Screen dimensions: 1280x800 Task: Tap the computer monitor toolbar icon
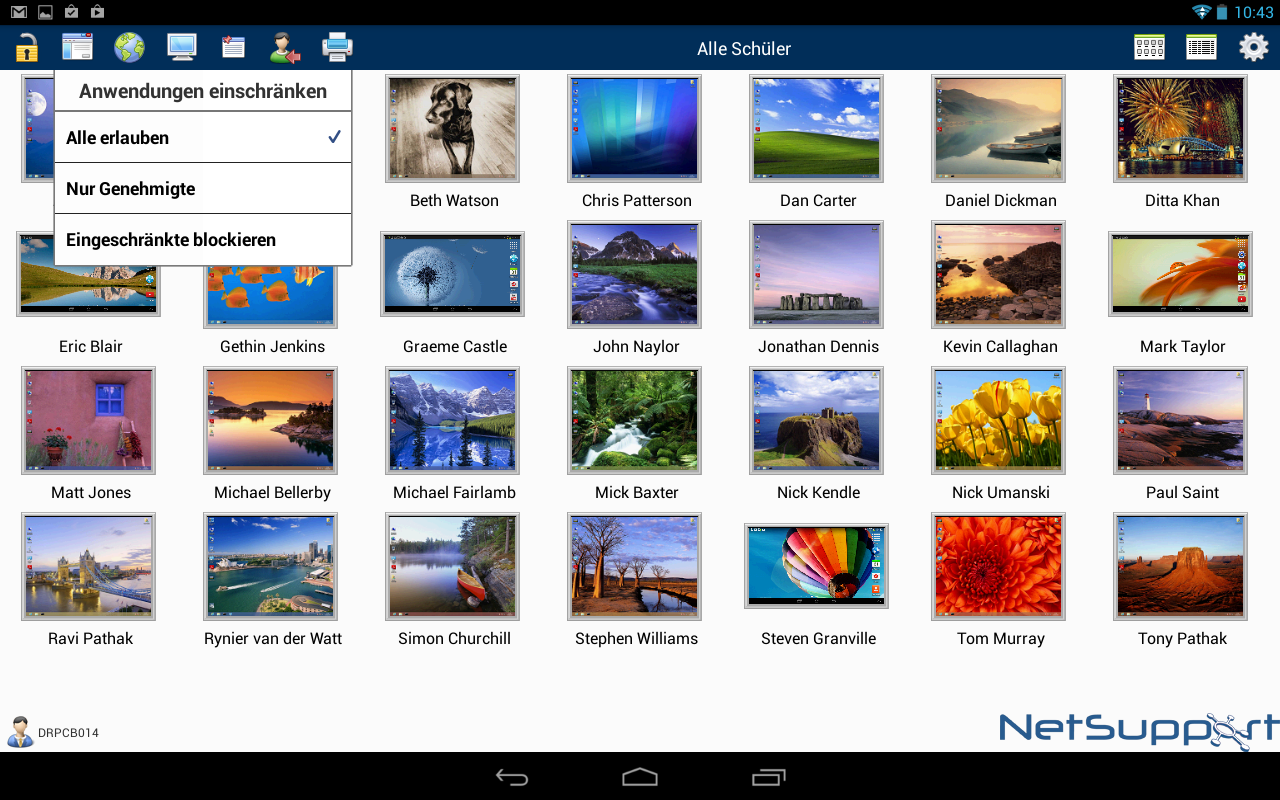(x=181, y=47)
